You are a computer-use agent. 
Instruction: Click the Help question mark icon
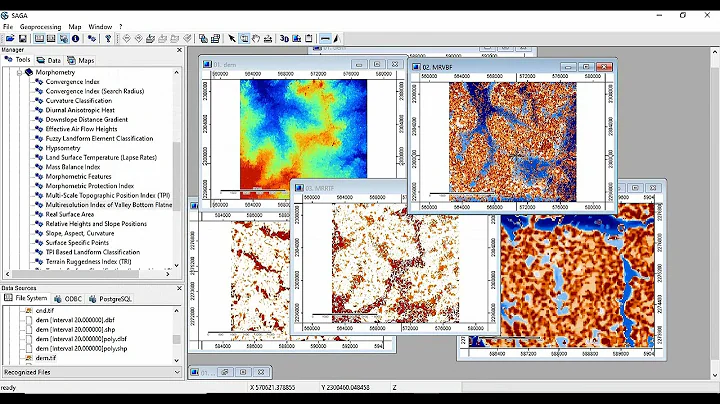tap(108, 39)
